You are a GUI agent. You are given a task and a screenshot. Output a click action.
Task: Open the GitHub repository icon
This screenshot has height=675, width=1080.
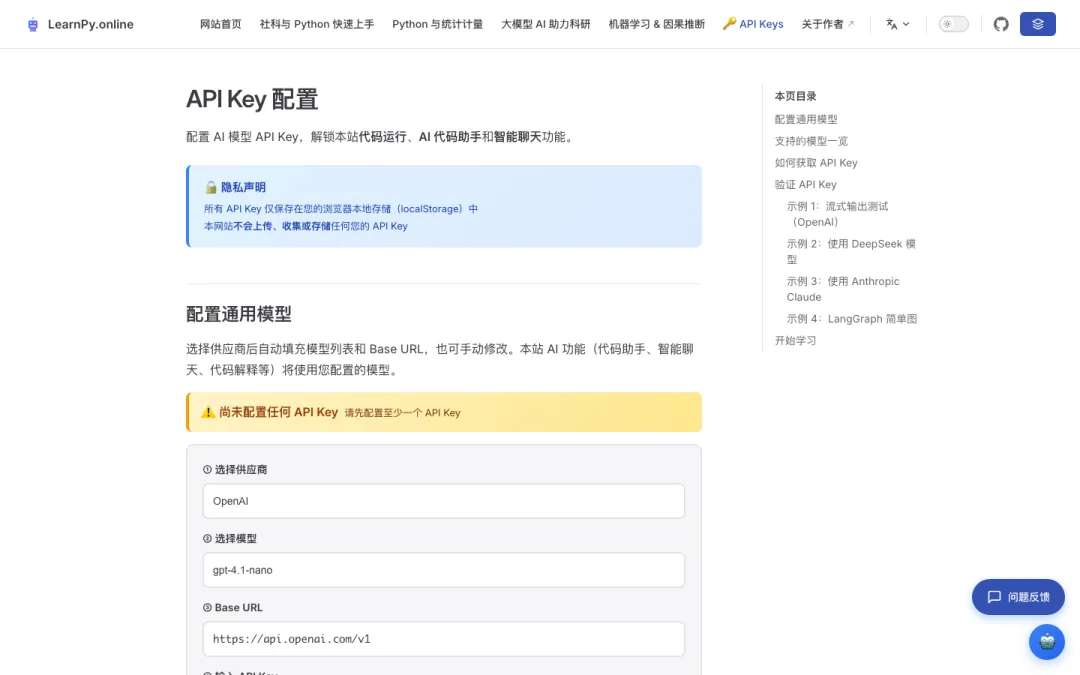[1001, 24]
